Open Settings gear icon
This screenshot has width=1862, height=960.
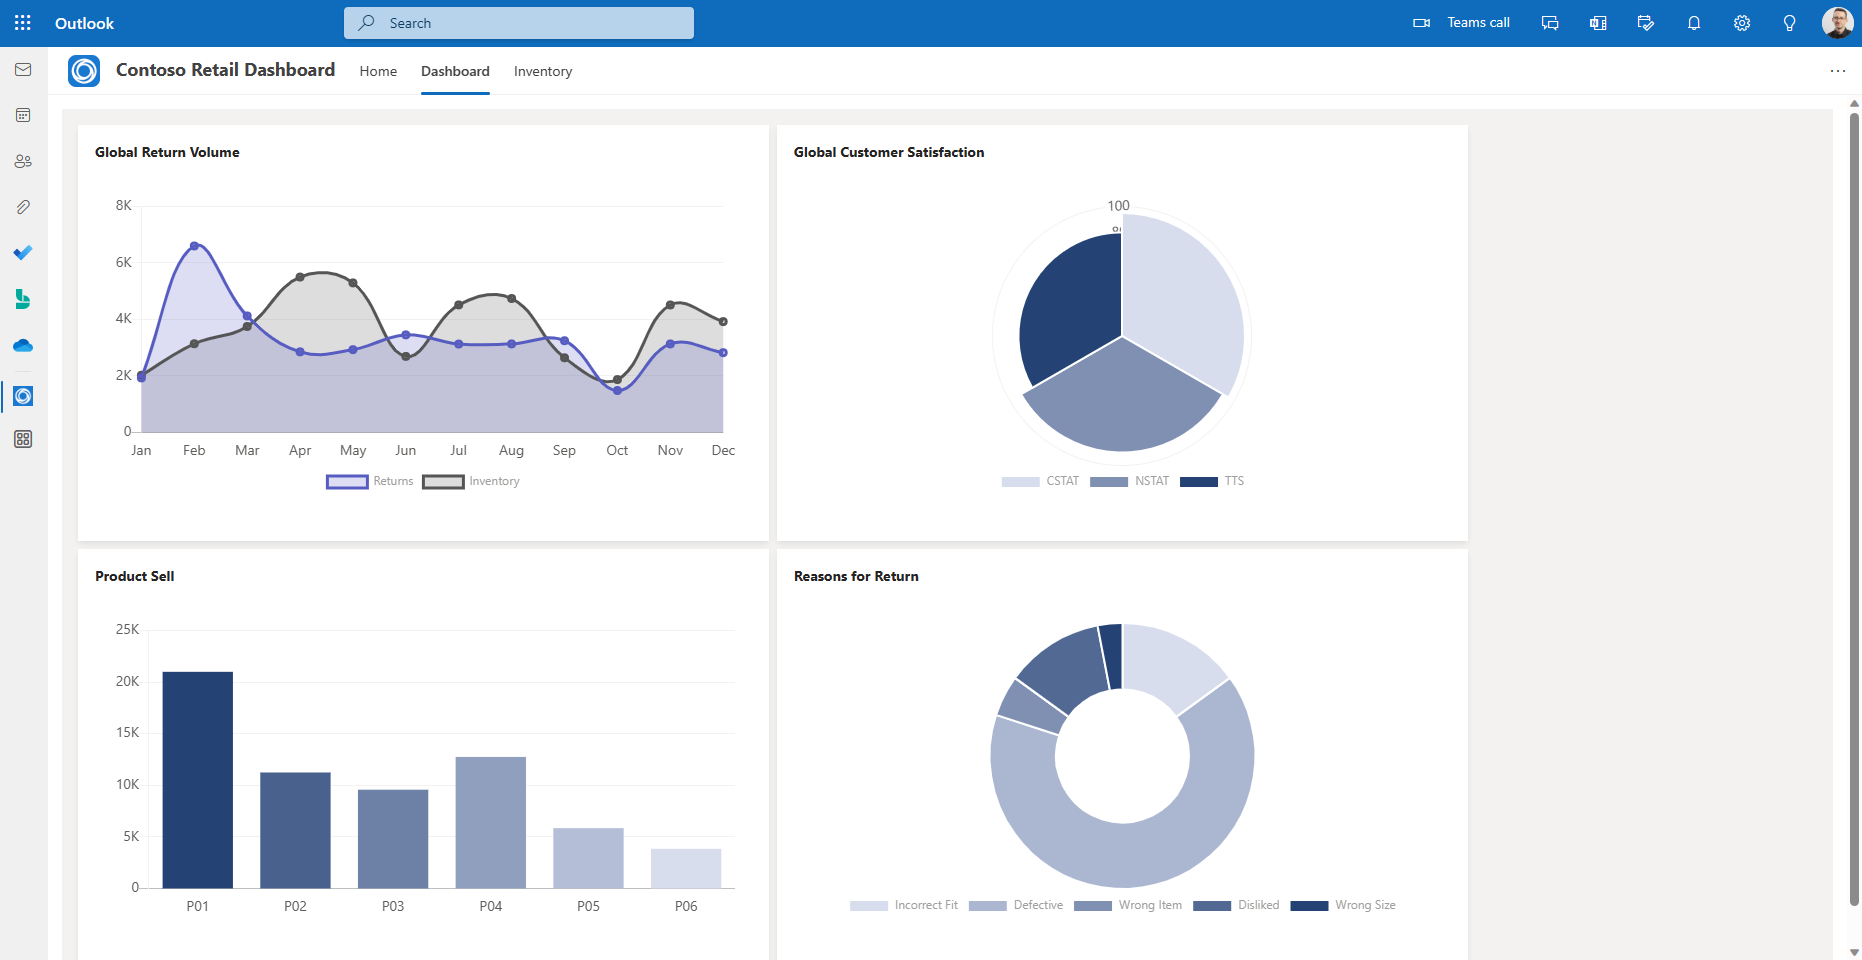click(1742, 23)
